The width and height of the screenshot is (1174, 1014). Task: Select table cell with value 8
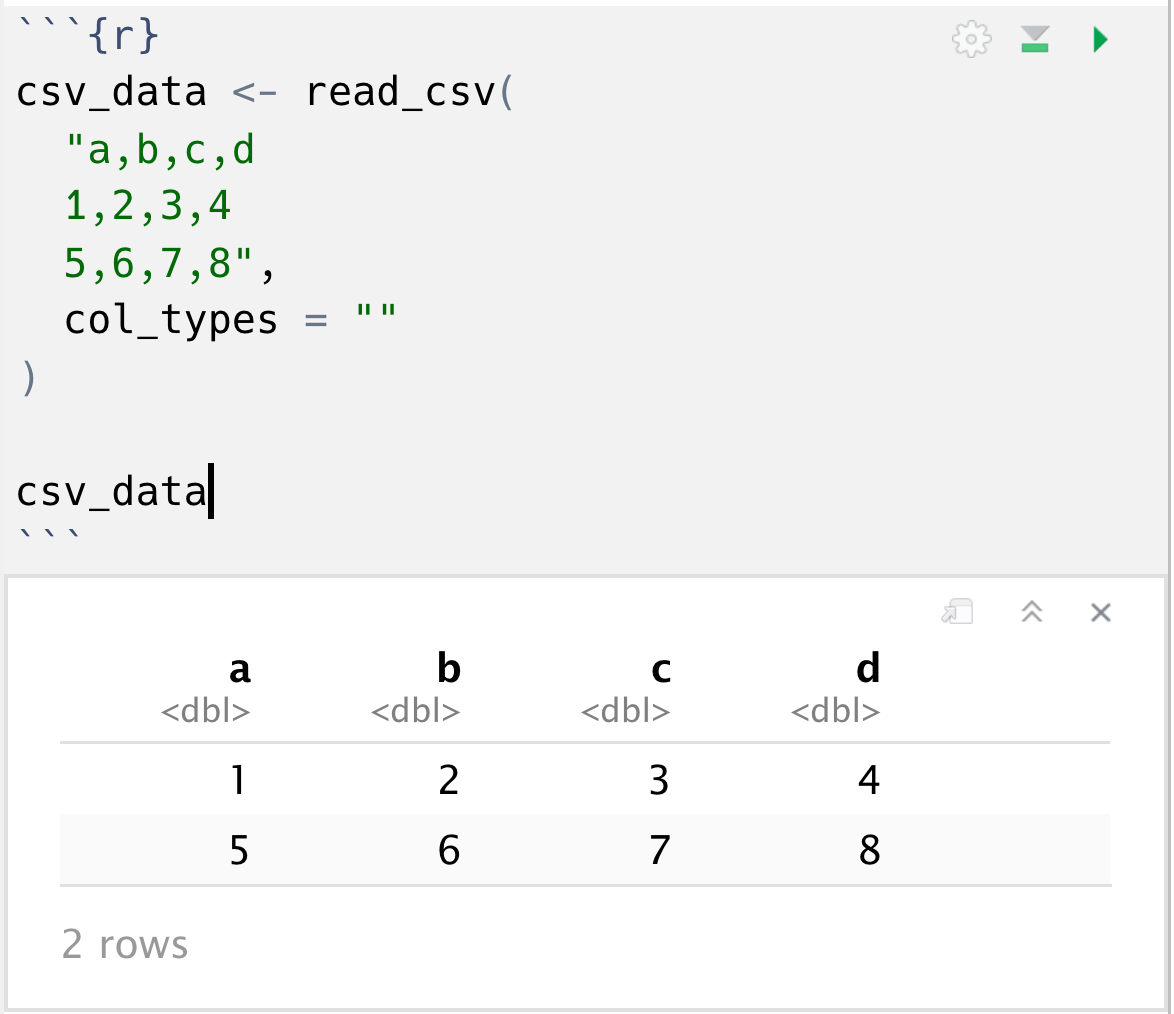[869, 850]
